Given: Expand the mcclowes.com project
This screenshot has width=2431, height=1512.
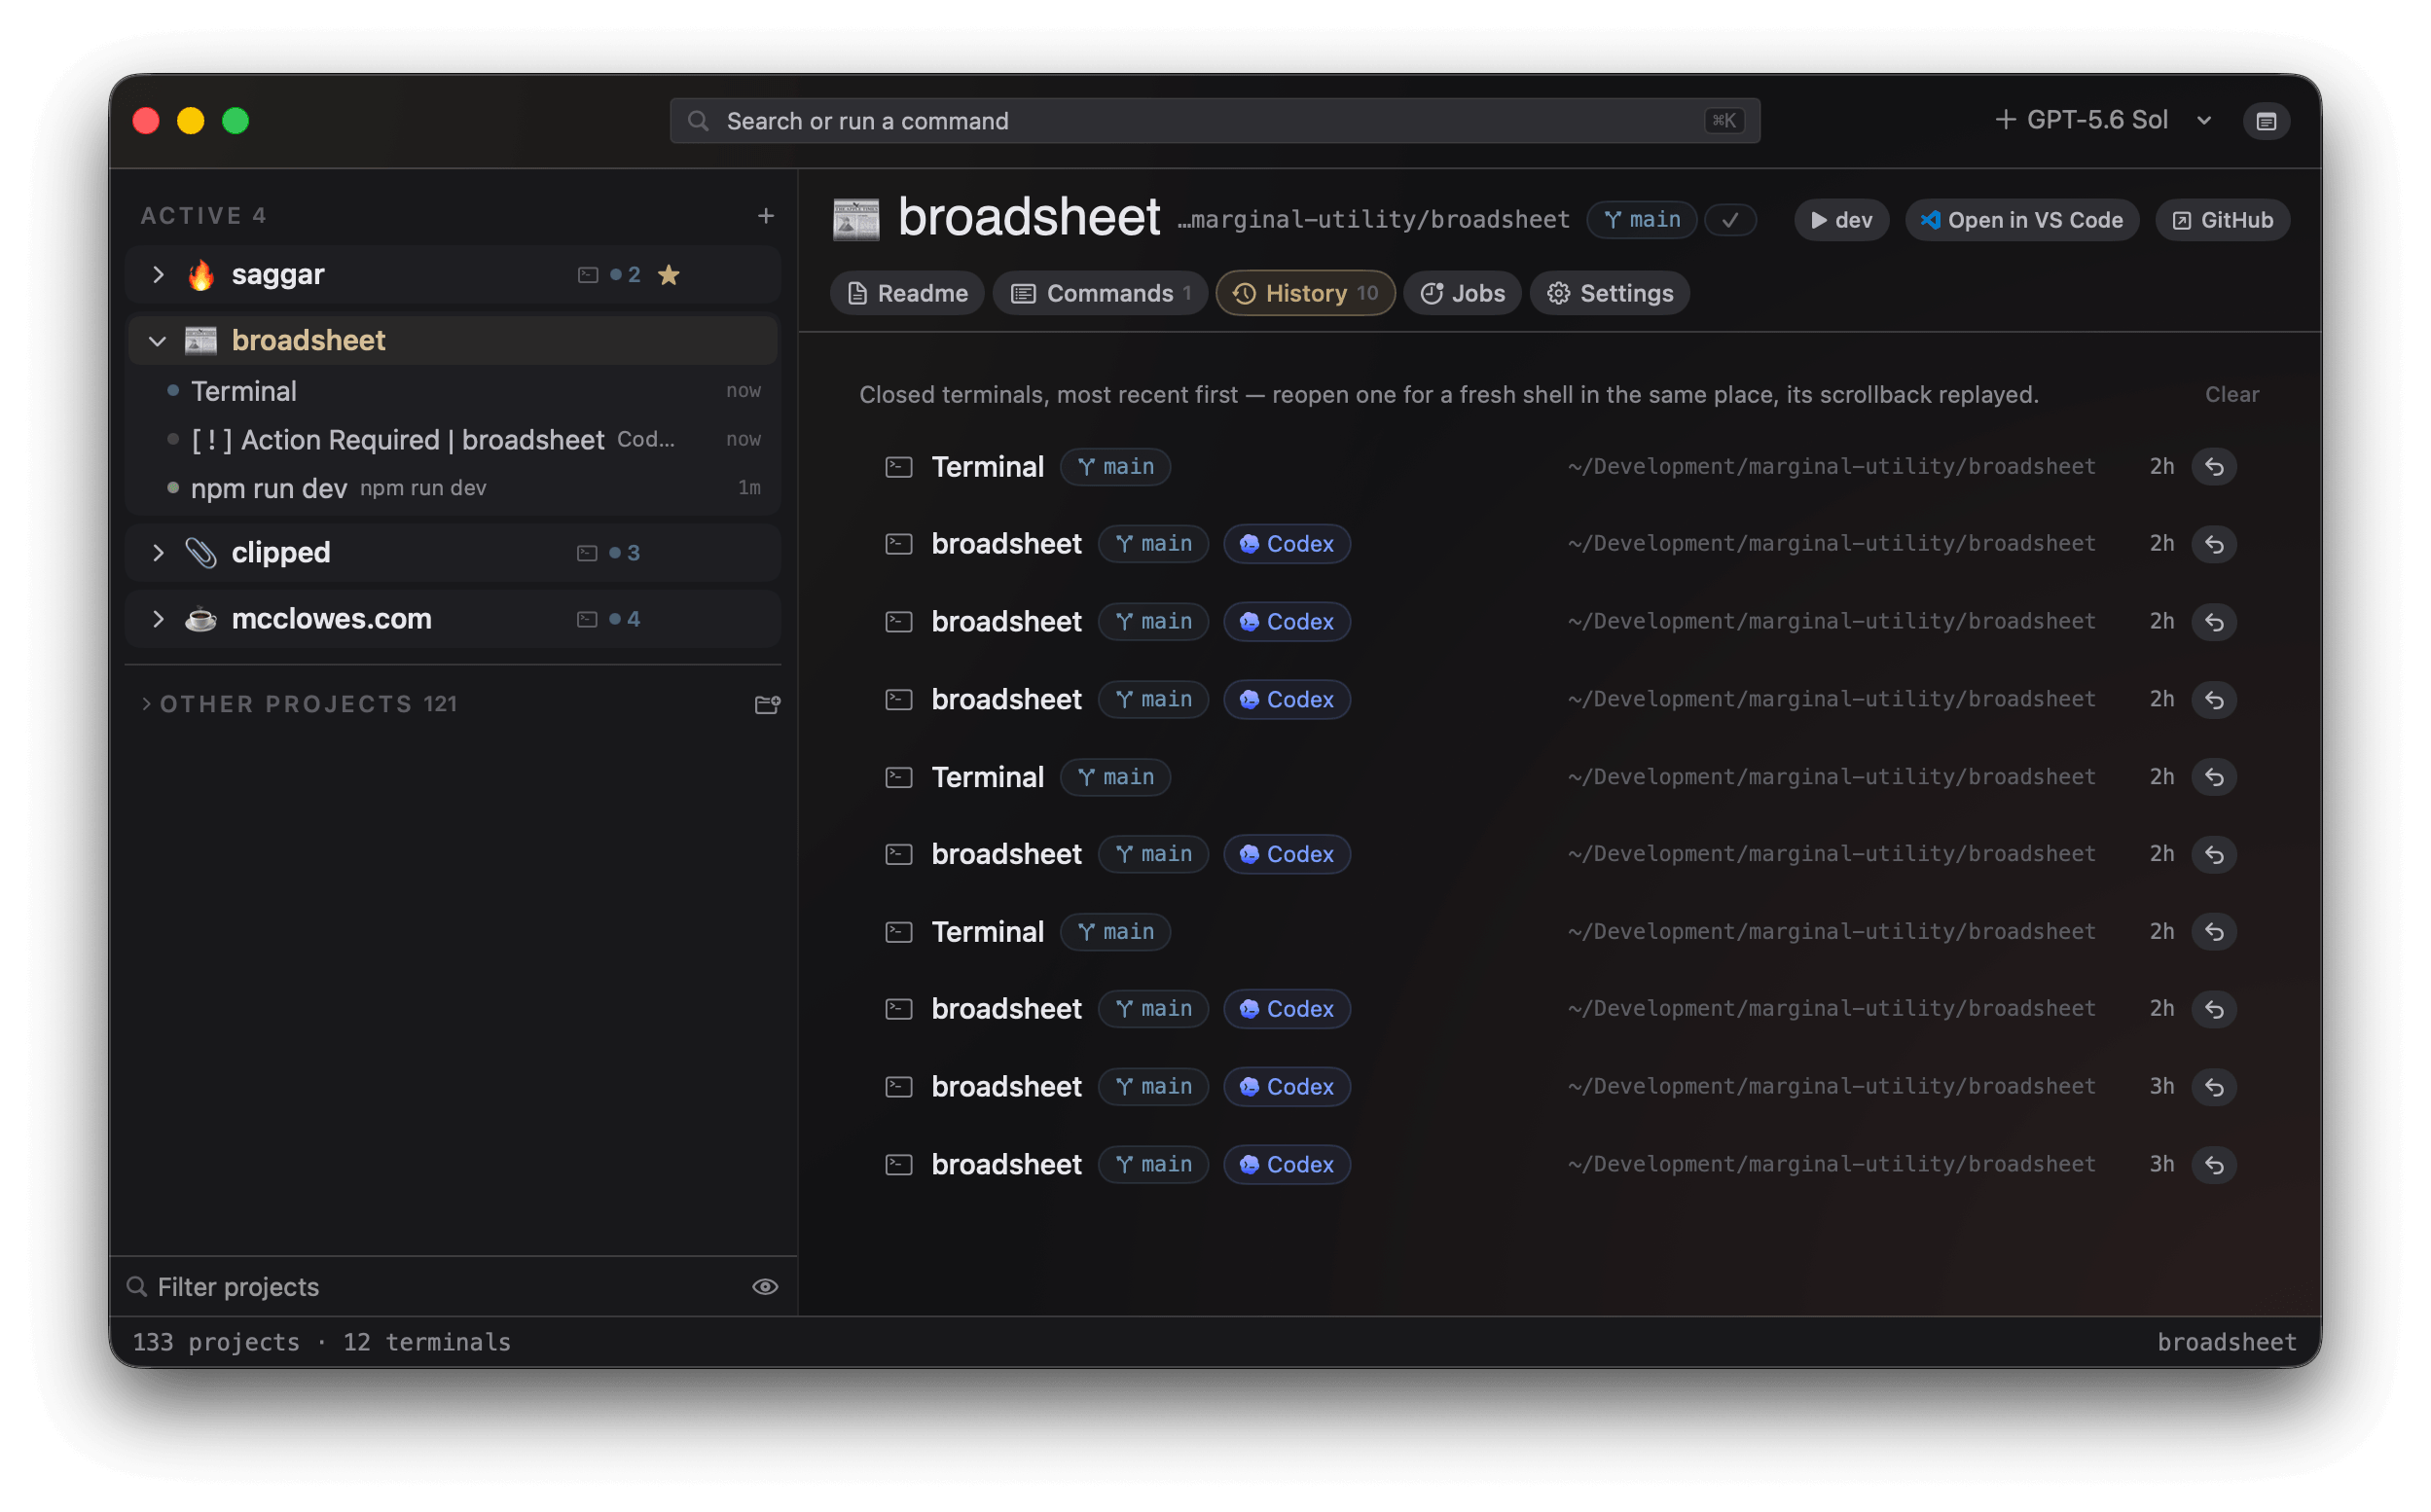Looking at the screenshot, I should click(x=158, y=619).
